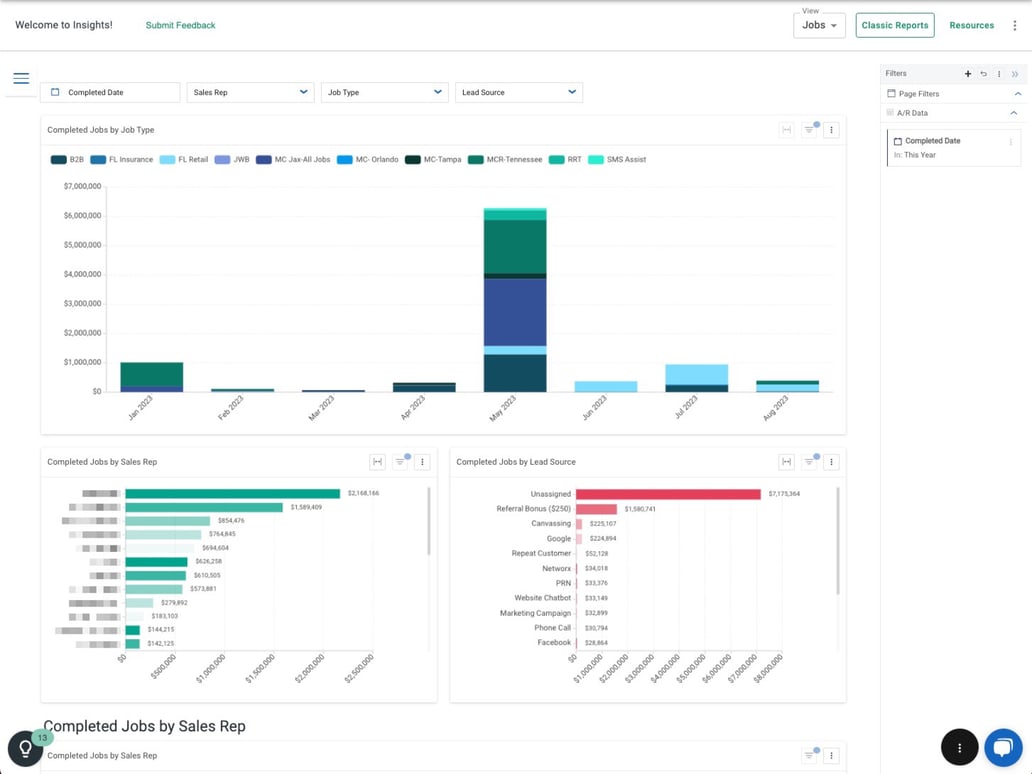1032x774 pixels.
Task: Open the View Jobs selector
Action: coord(819,25)
